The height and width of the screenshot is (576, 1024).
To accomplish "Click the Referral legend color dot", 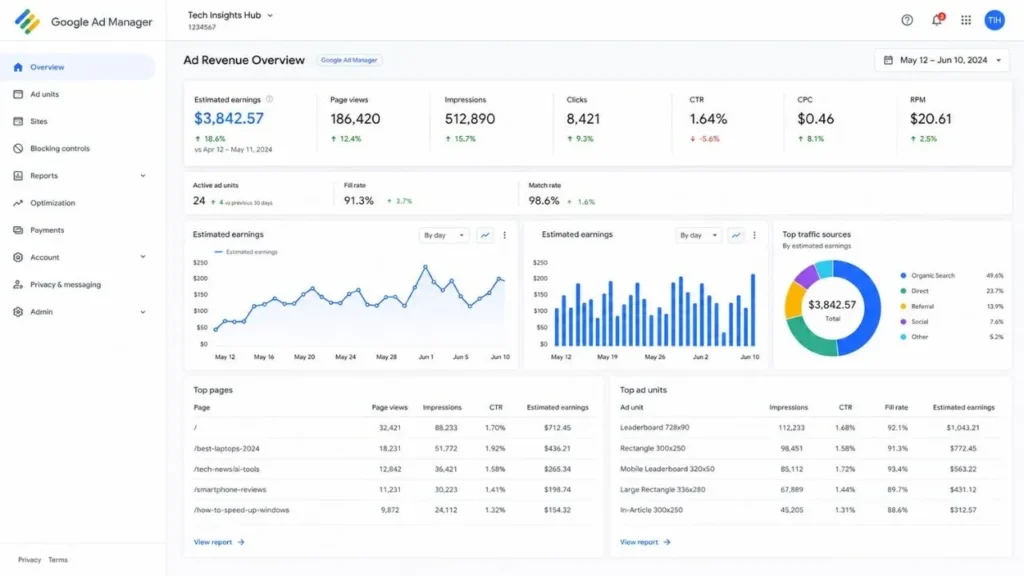I will click(903, 306).
